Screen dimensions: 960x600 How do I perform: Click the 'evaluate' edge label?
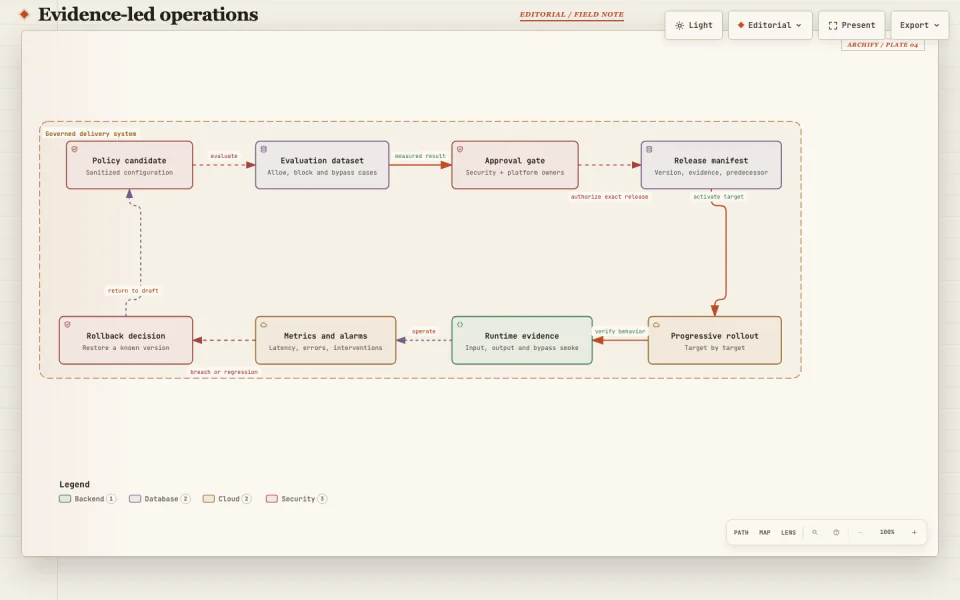coord(224,156)
